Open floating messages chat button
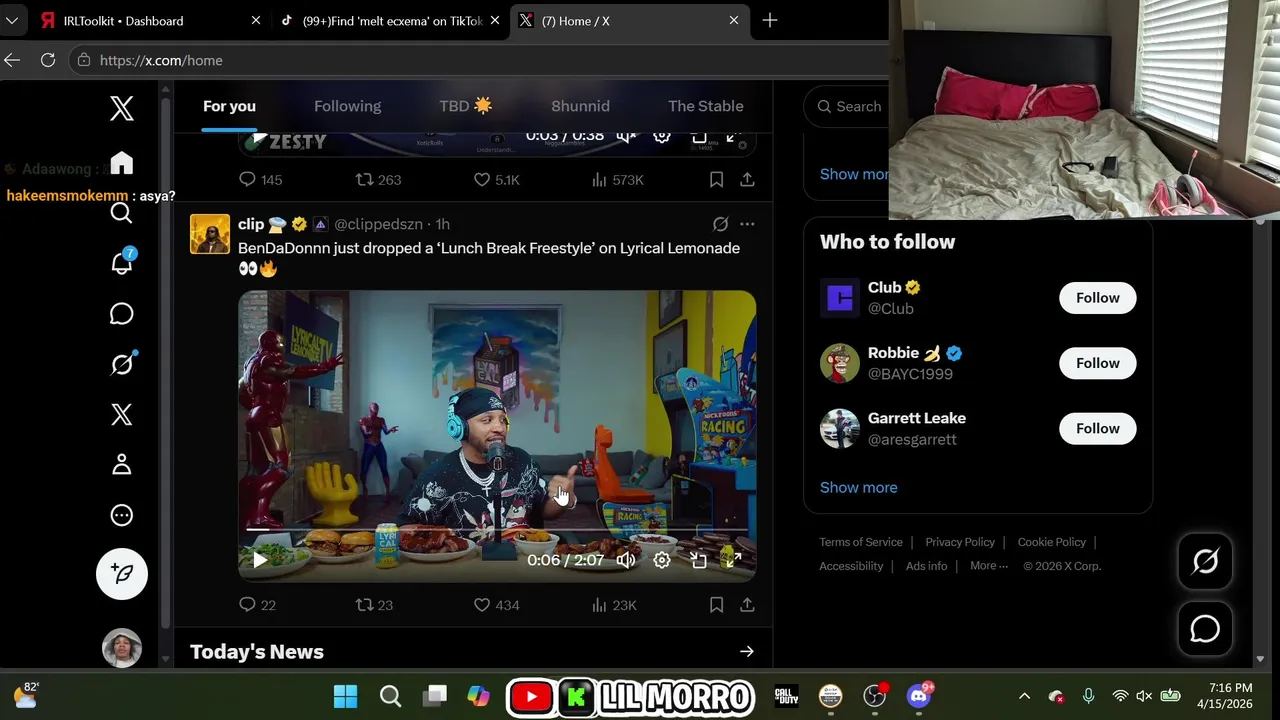1280x720 pixels. pyautogui.click(x=1205, y=629)
